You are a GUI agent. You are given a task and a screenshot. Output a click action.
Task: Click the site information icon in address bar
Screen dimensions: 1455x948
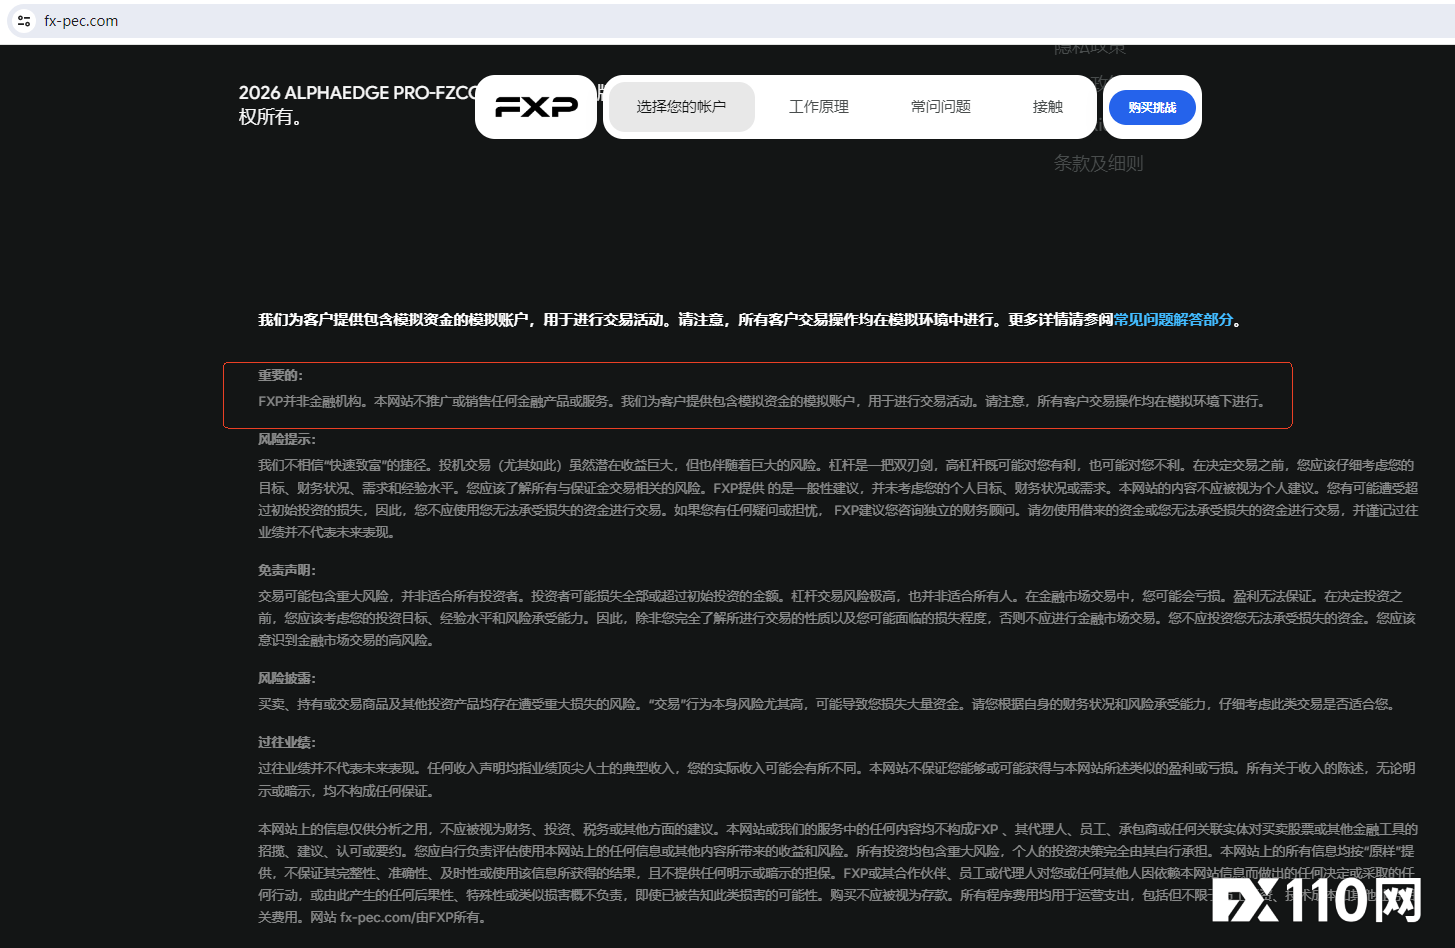click(22, 20)
